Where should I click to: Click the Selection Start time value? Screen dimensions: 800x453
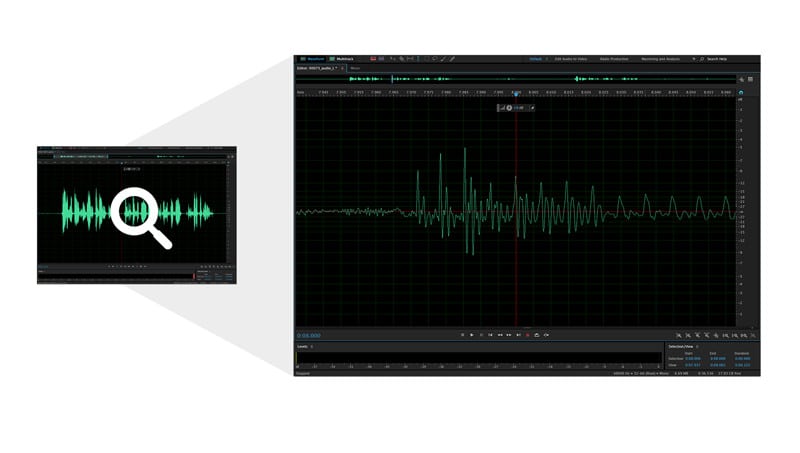pos(692,359)
